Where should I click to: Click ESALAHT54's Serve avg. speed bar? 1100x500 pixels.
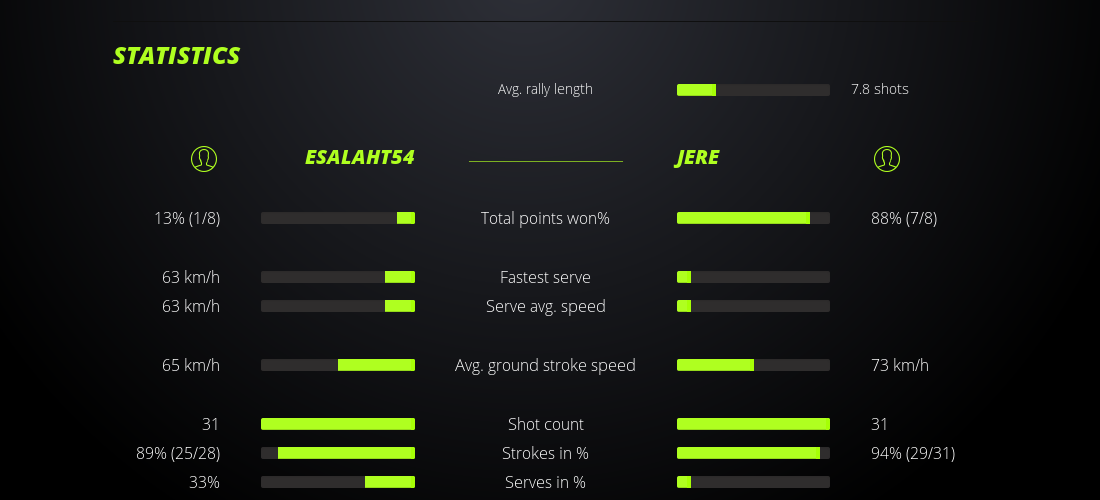pyautogui.click(x=338, y=306)
